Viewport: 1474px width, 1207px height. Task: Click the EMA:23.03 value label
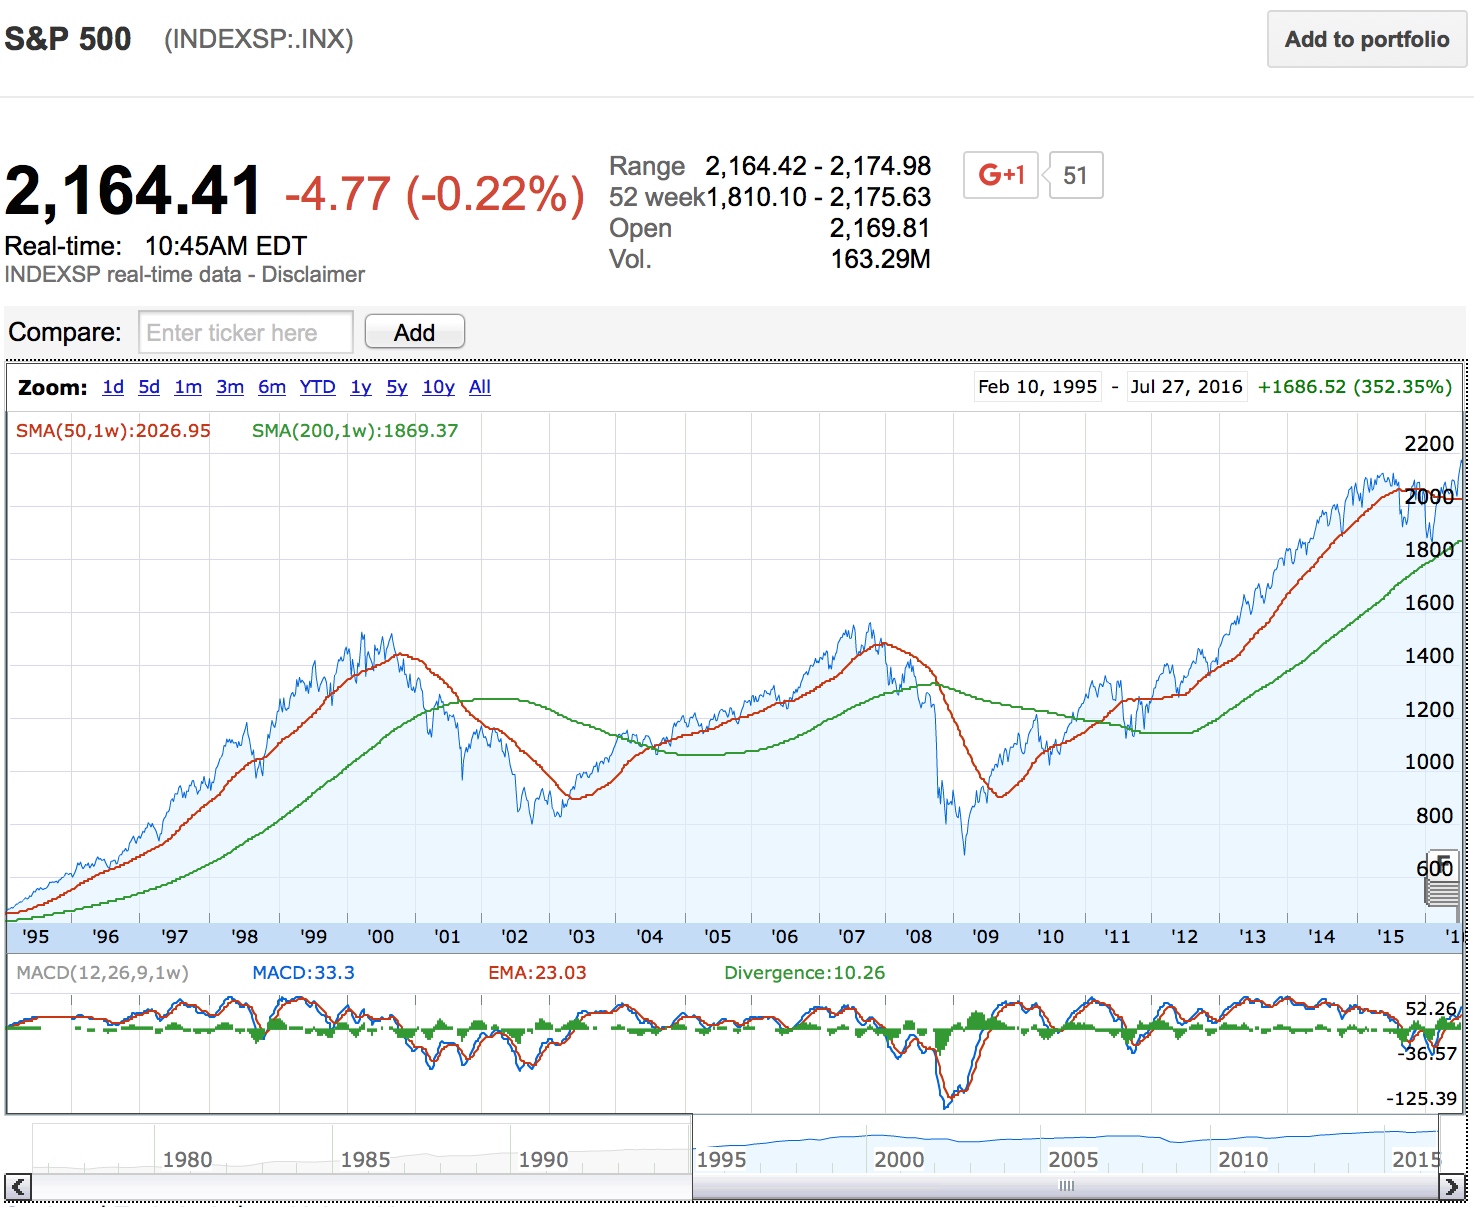click(x=537, y=973)
